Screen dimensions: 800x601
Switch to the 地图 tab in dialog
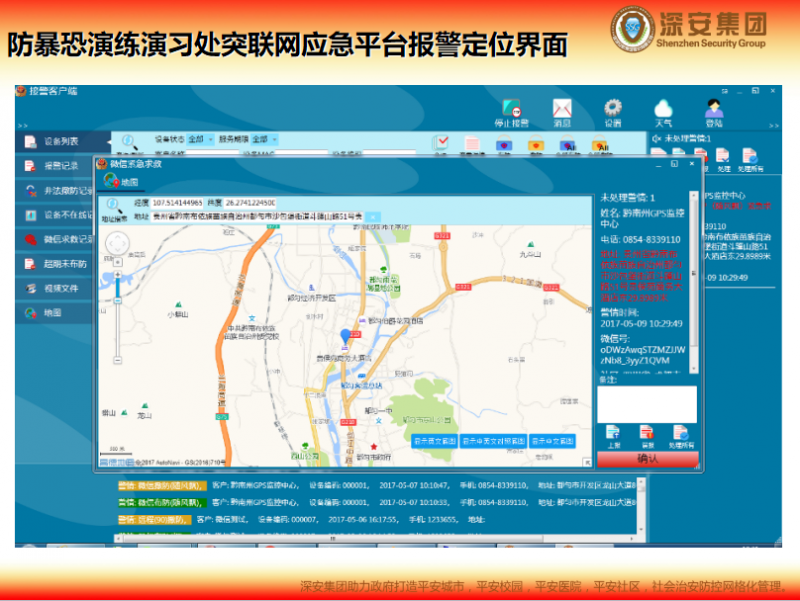(122, 181)
